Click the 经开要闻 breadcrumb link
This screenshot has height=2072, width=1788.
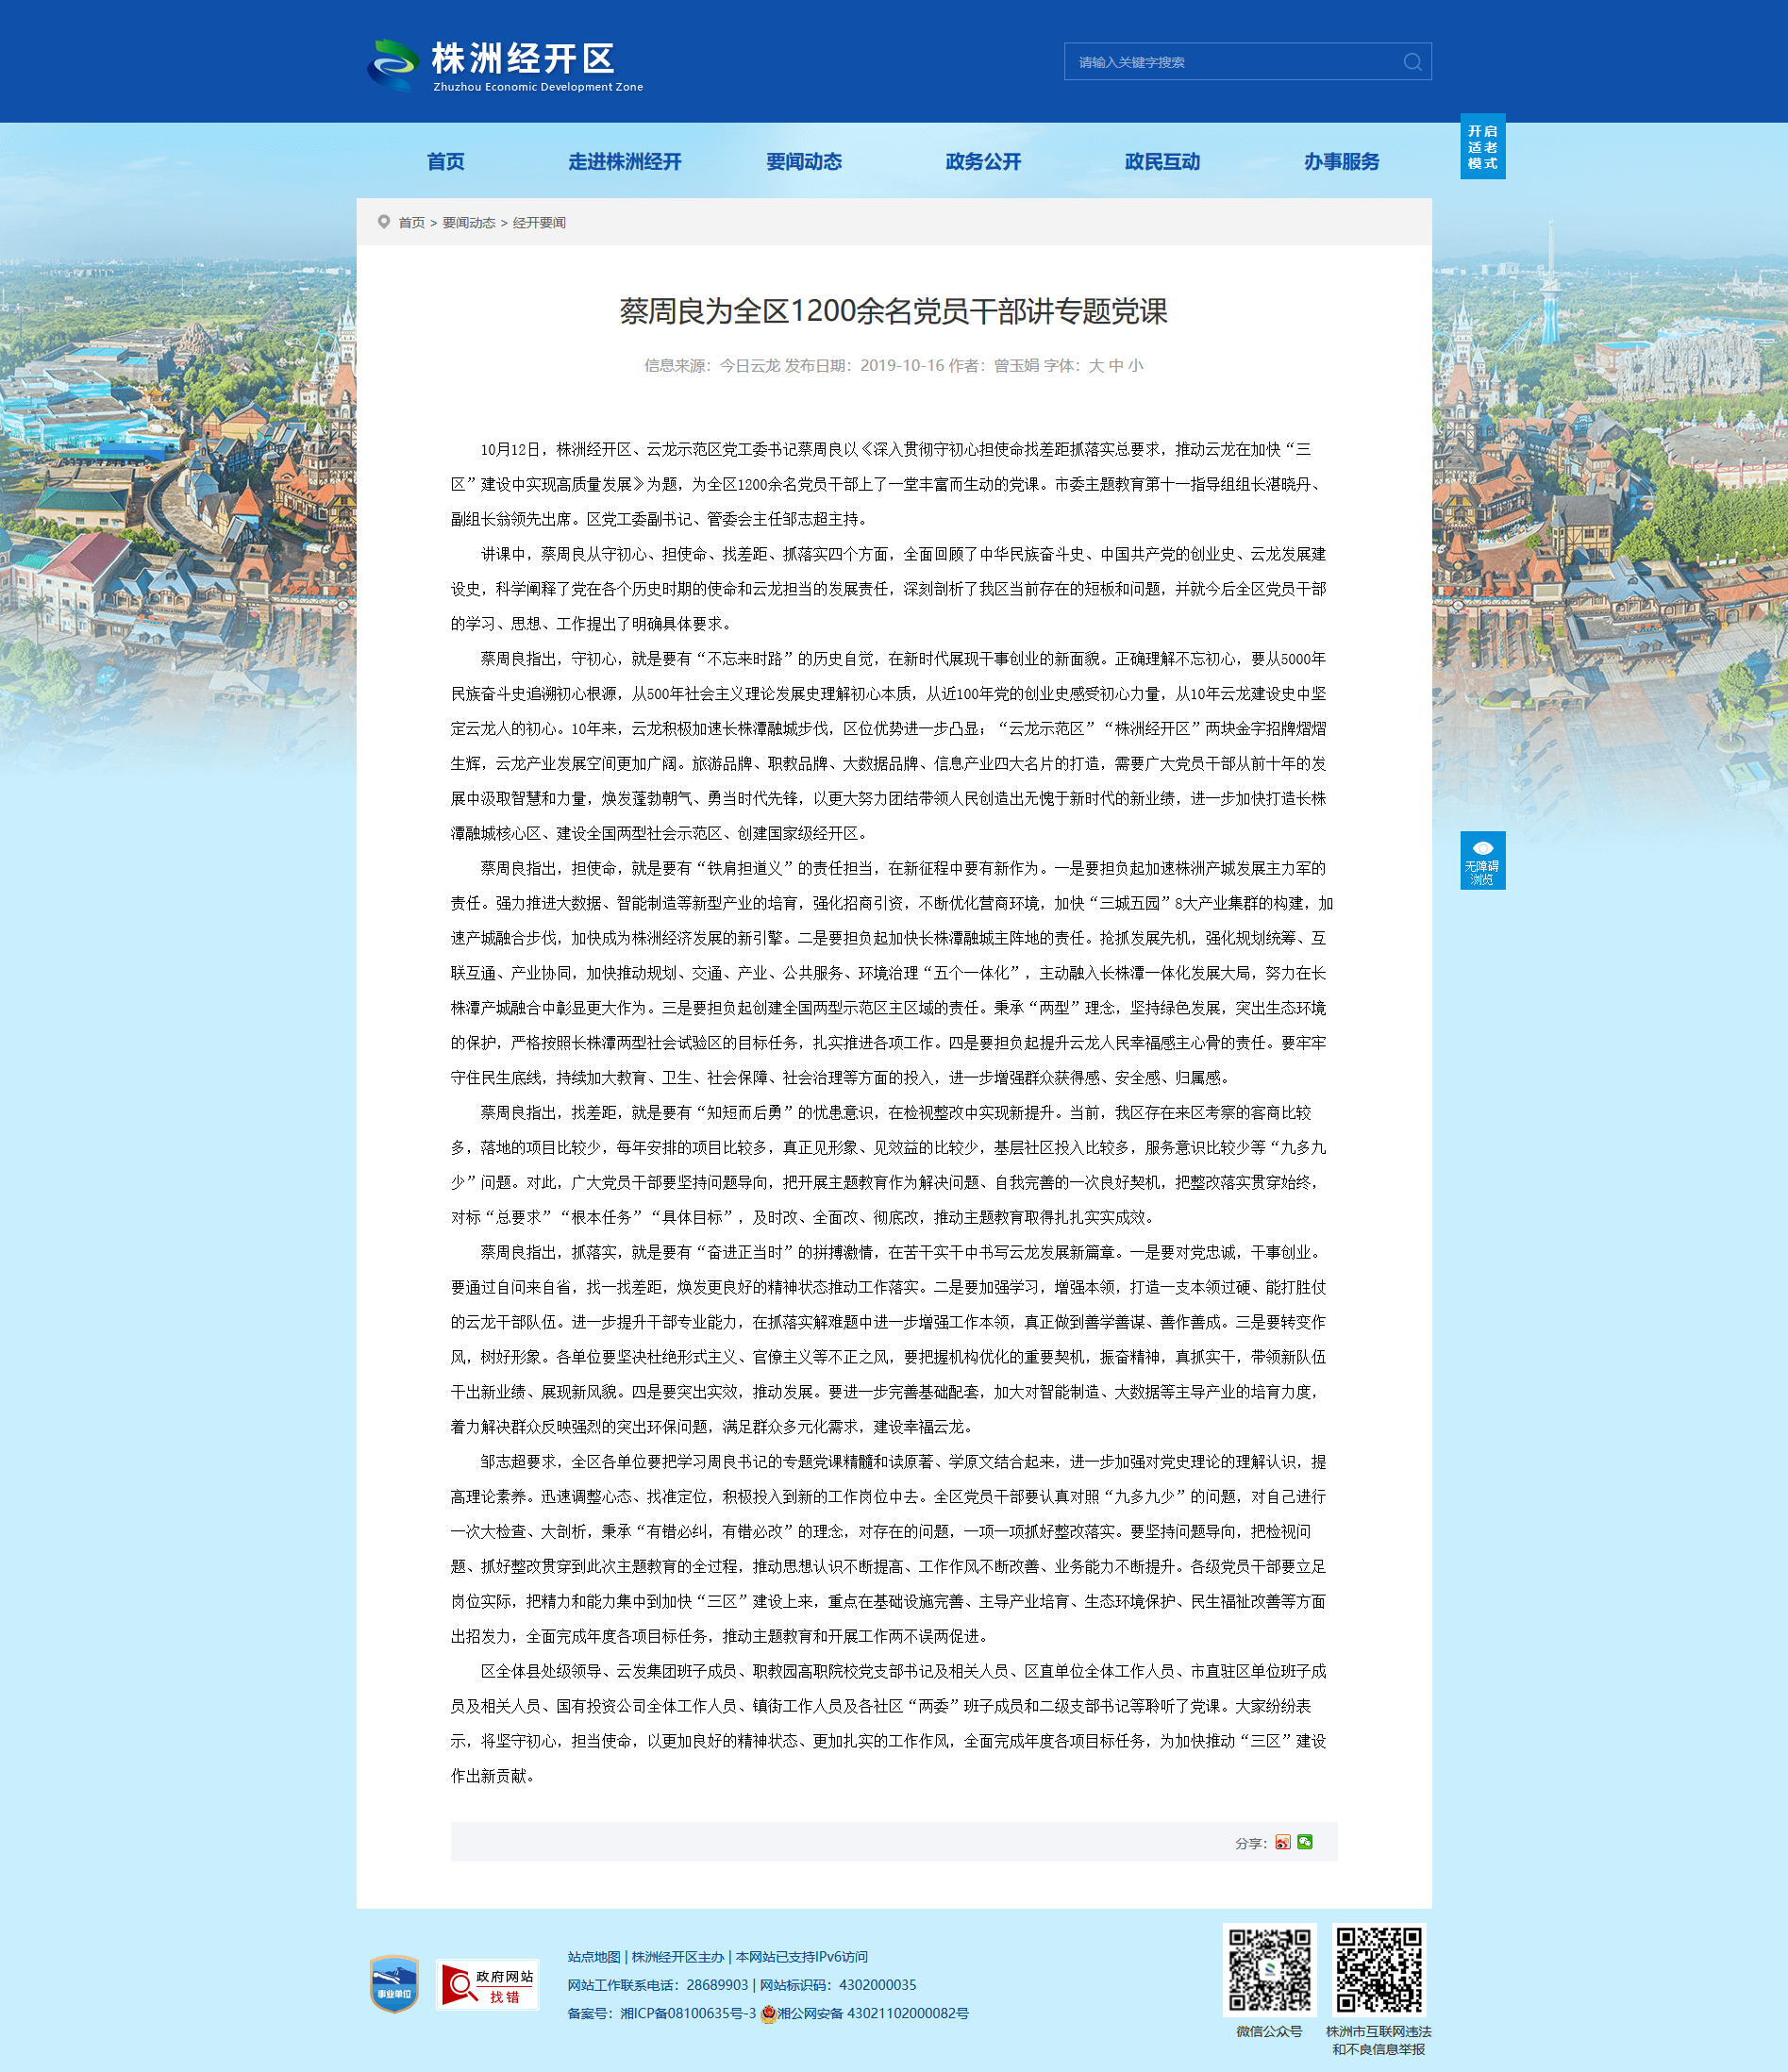pyautogui.click(x=539, y=223)
